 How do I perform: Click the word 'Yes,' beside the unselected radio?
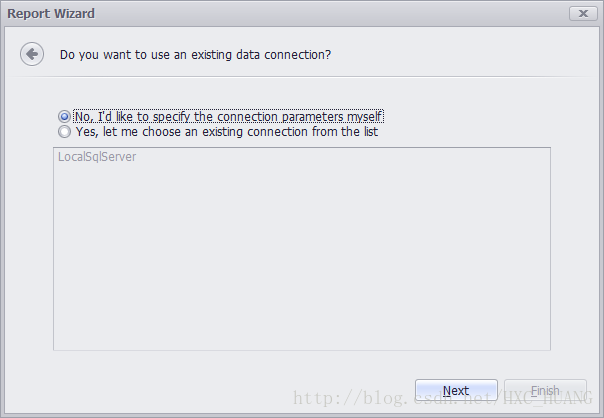[x=87, y=132]
